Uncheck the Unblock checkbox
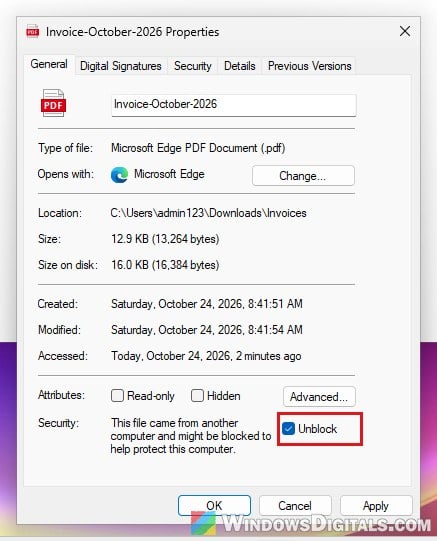The image size is (437, 541). point(288,429)
